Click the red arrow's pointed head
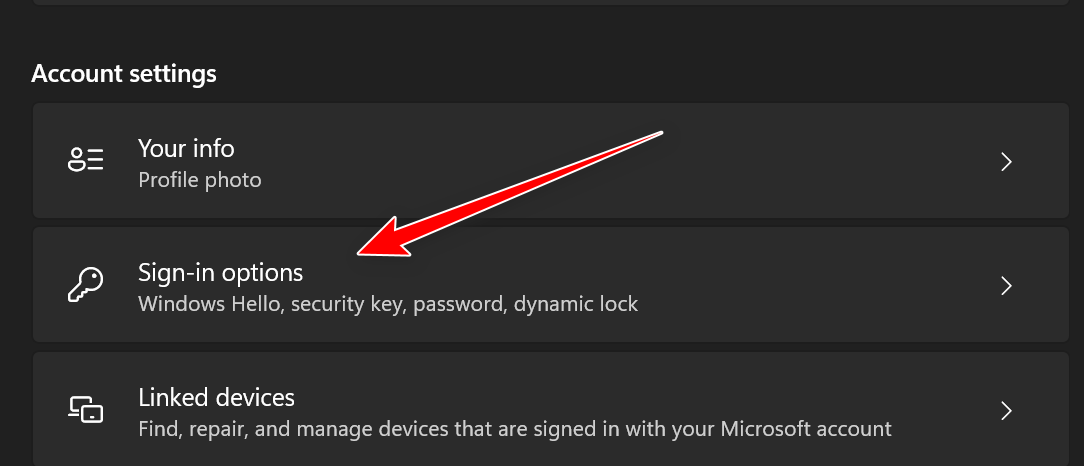 point(364,252)
